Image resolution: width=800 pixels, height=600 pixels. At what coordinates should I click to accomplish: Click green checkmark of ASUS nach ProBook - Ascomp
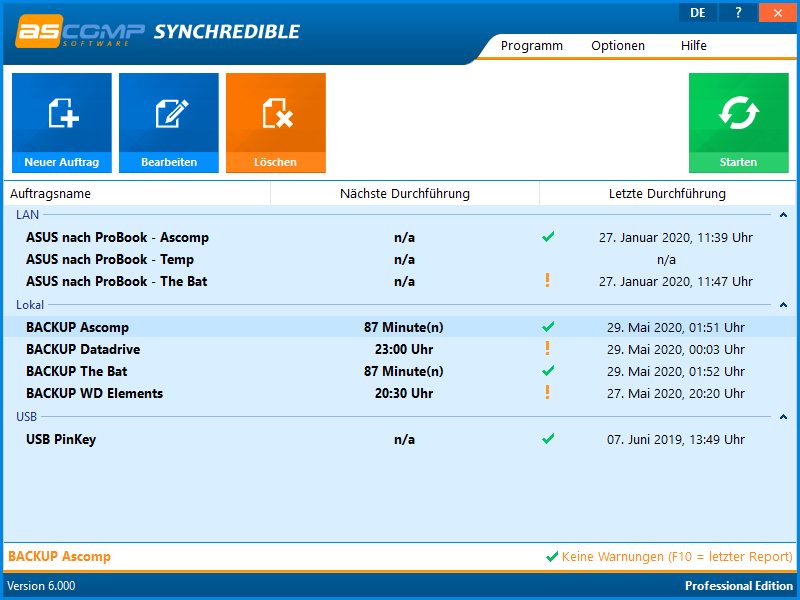(547, 237)
